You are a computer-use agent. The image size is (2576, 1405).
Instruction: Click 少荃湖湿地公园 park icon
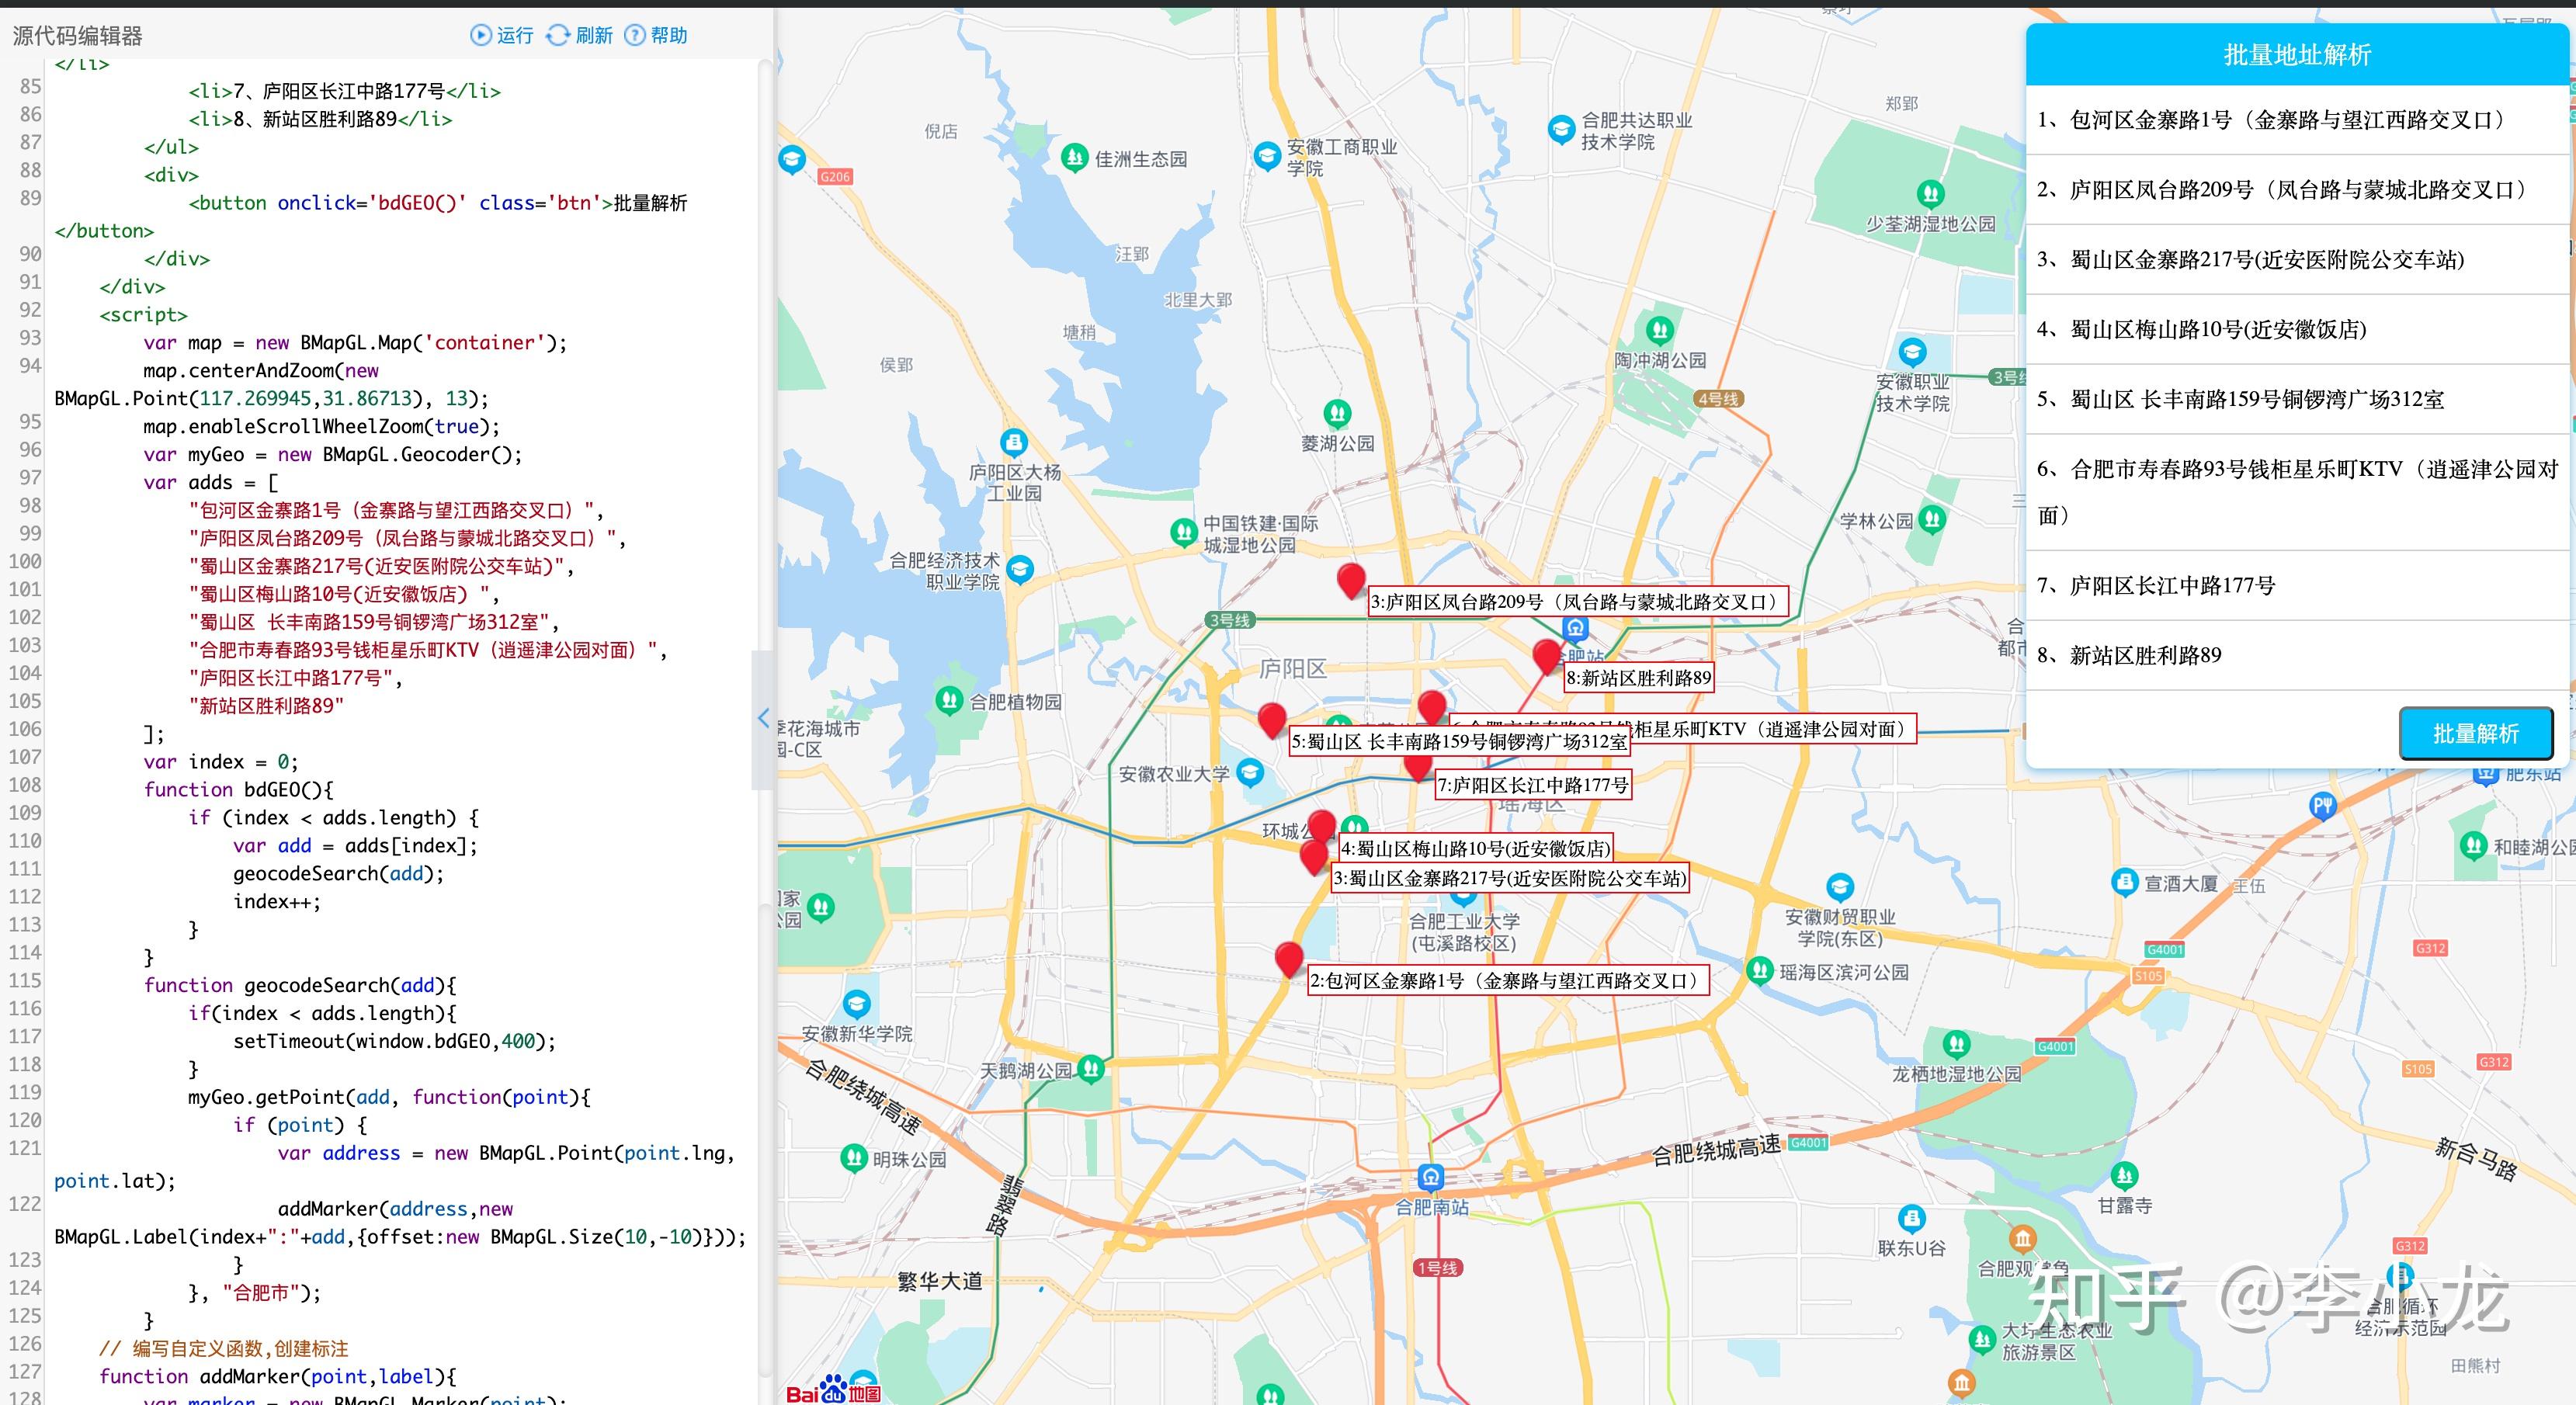pyautogui.click(x=1930, y=193)
